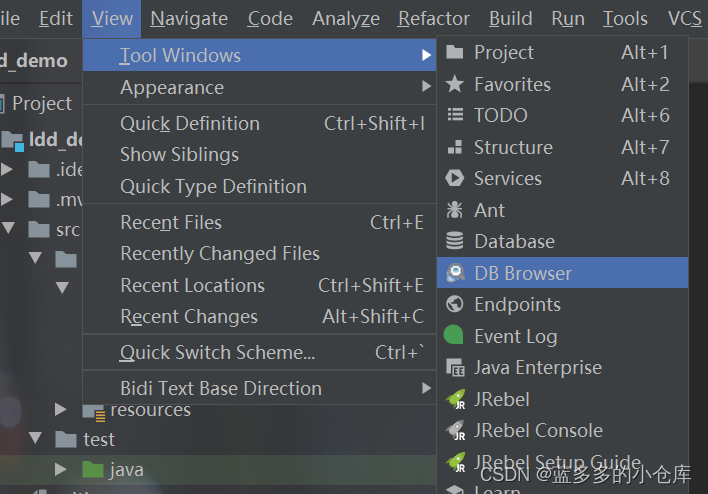Expand the .ide folder tree arrow

pos(6,169)
